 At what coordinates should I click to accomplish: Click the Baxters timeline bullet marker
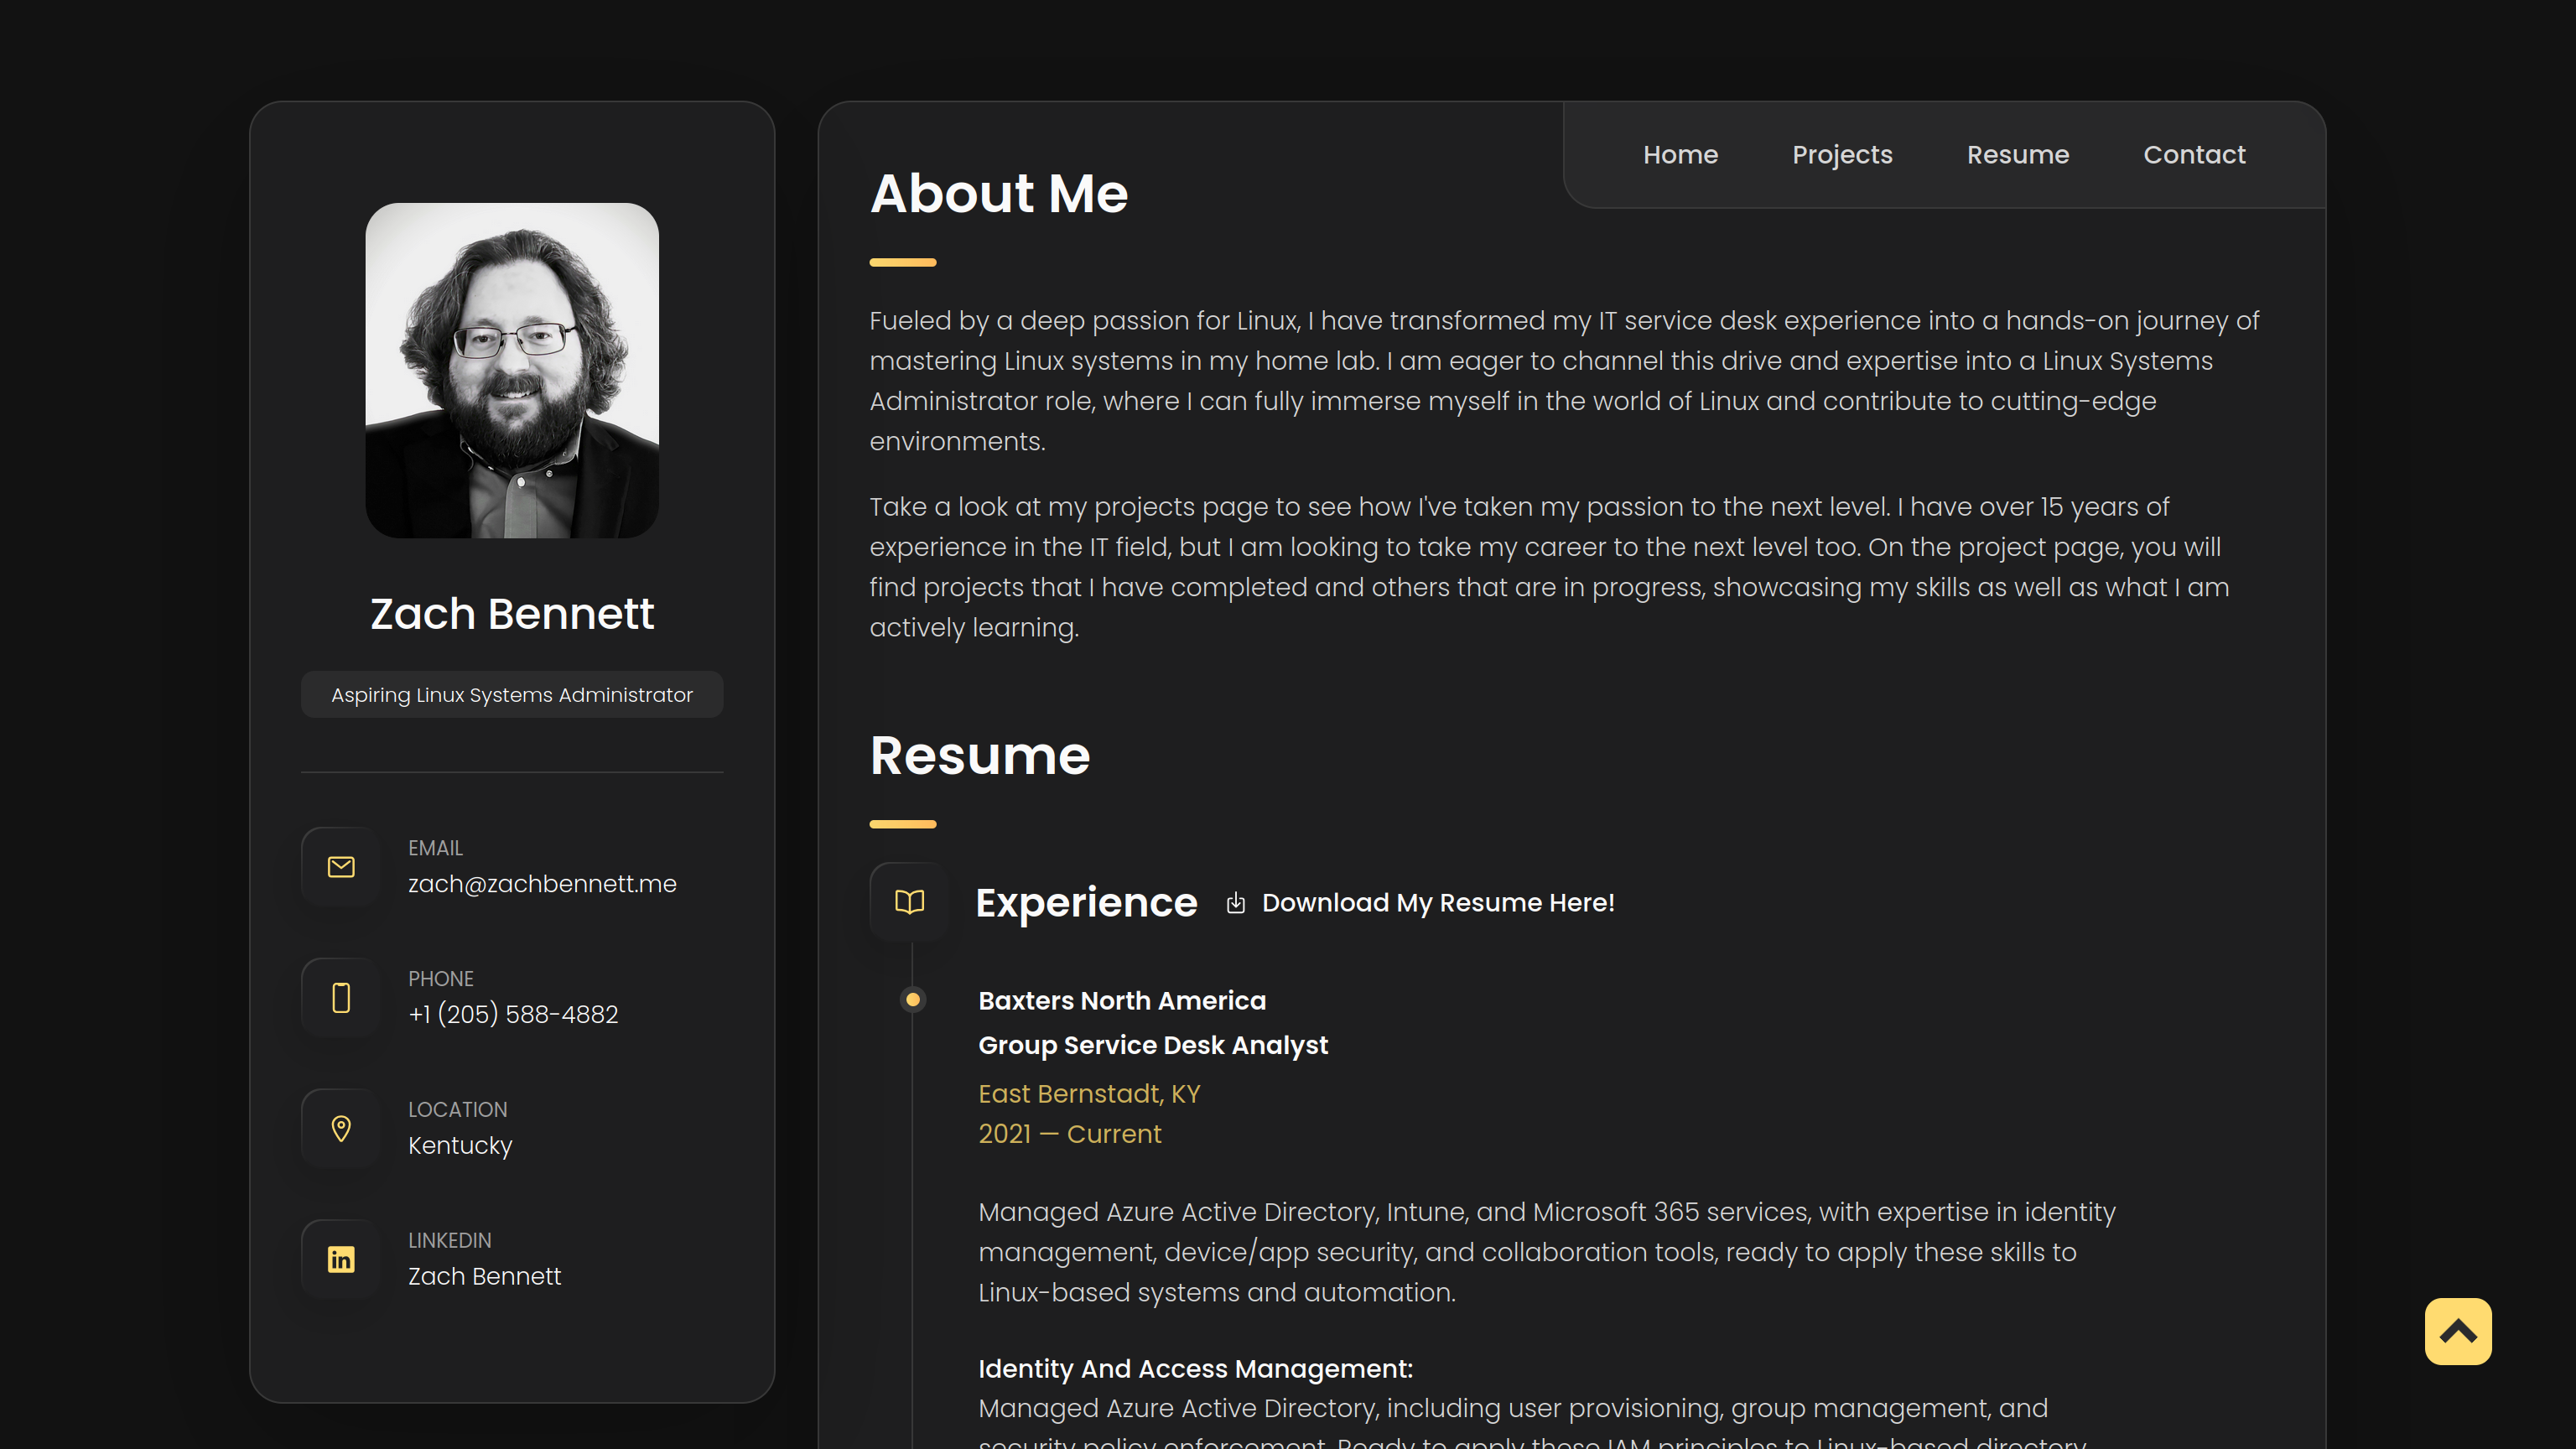pos(912,999)
